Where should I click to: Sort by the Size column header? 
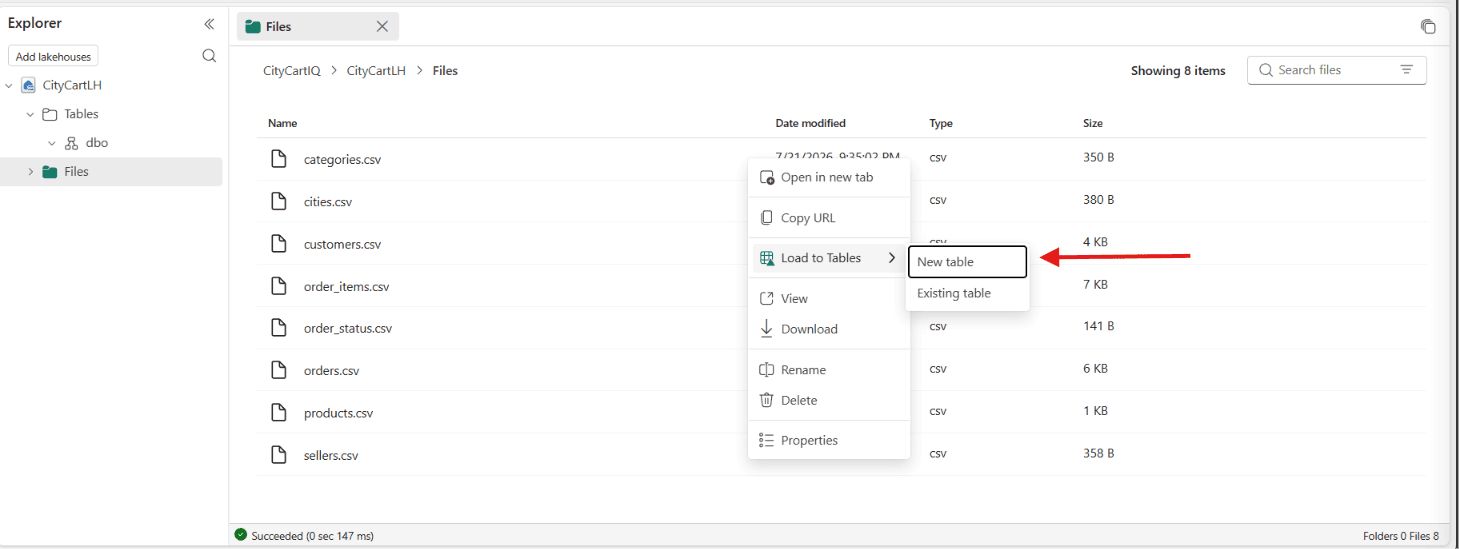(x=1093, y=123)
